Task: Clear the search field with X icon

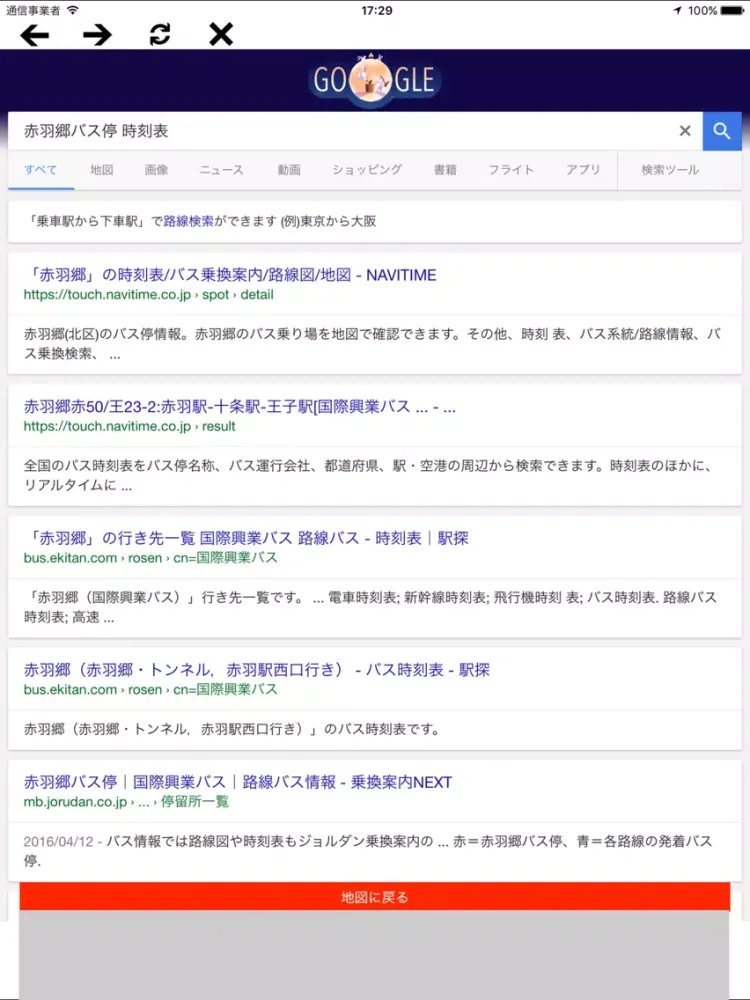Action: (x=685, y=131)
